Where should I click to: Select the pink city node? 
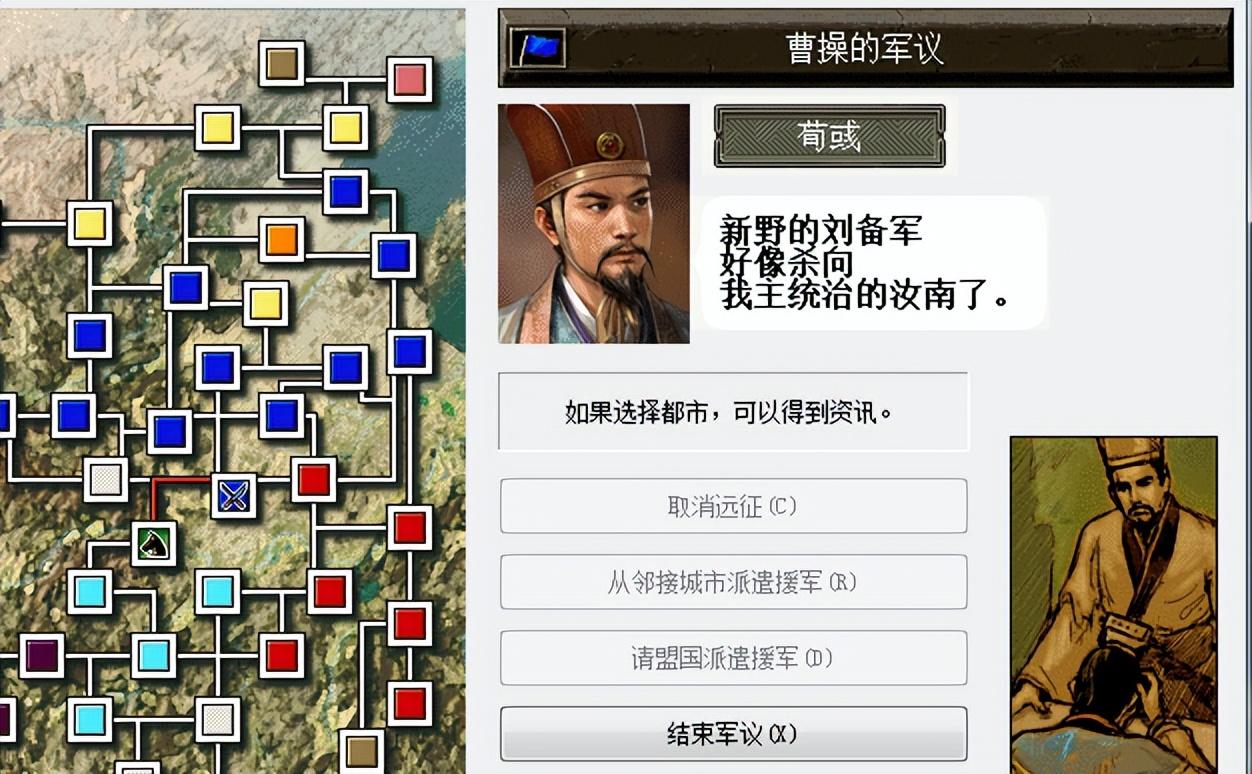409,80
